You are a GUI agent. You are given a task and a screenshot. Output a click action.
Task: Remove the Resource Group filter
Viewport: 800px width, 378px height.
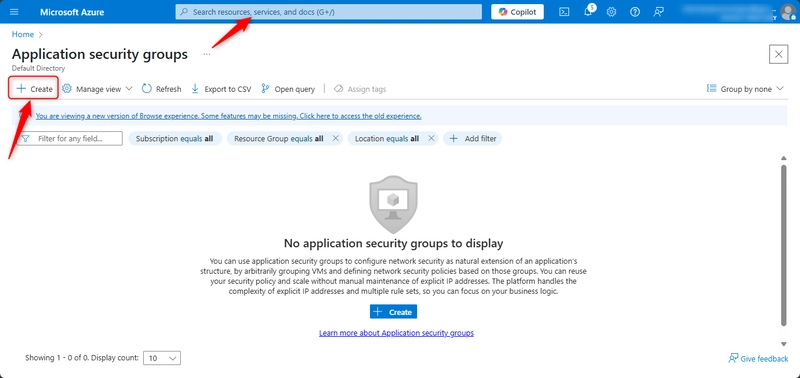(335, 138)
